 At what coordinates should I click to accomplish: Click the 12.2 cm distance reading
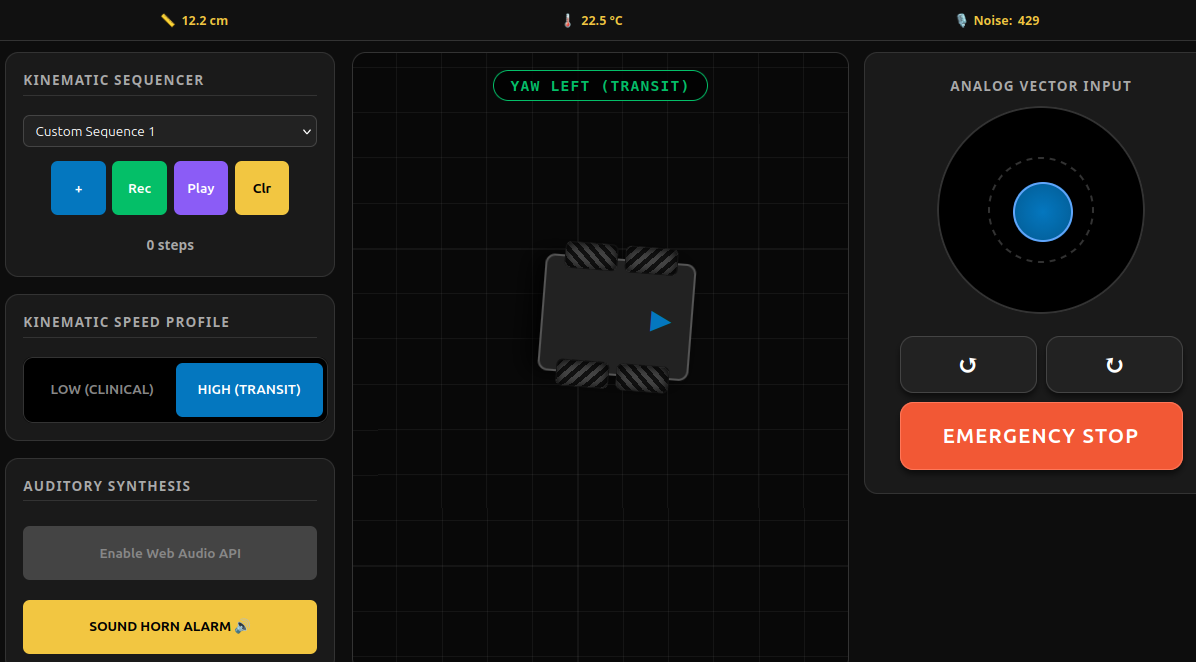204,21
